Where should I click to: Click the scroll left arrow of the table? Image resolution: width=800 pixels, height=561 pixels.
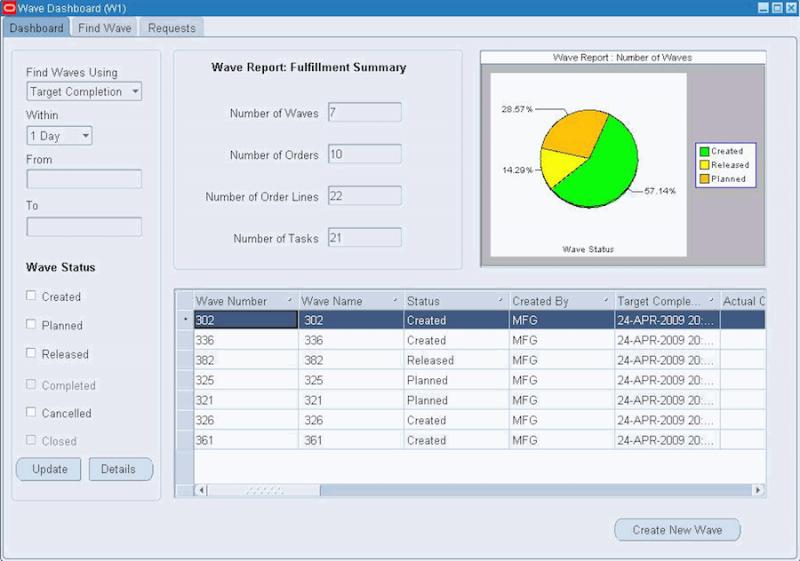point(201,490)
